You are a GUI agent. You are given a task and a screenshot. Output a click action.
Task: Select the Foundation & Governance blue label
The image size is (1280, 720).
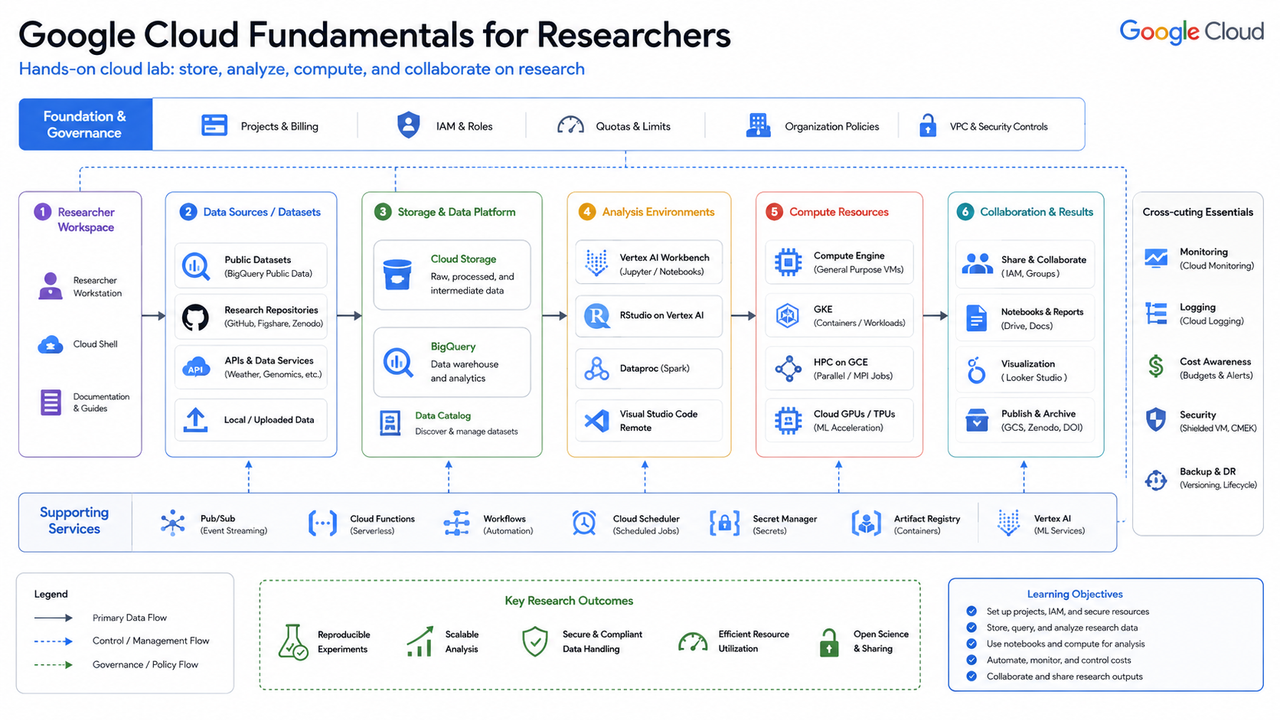point(86,124)
